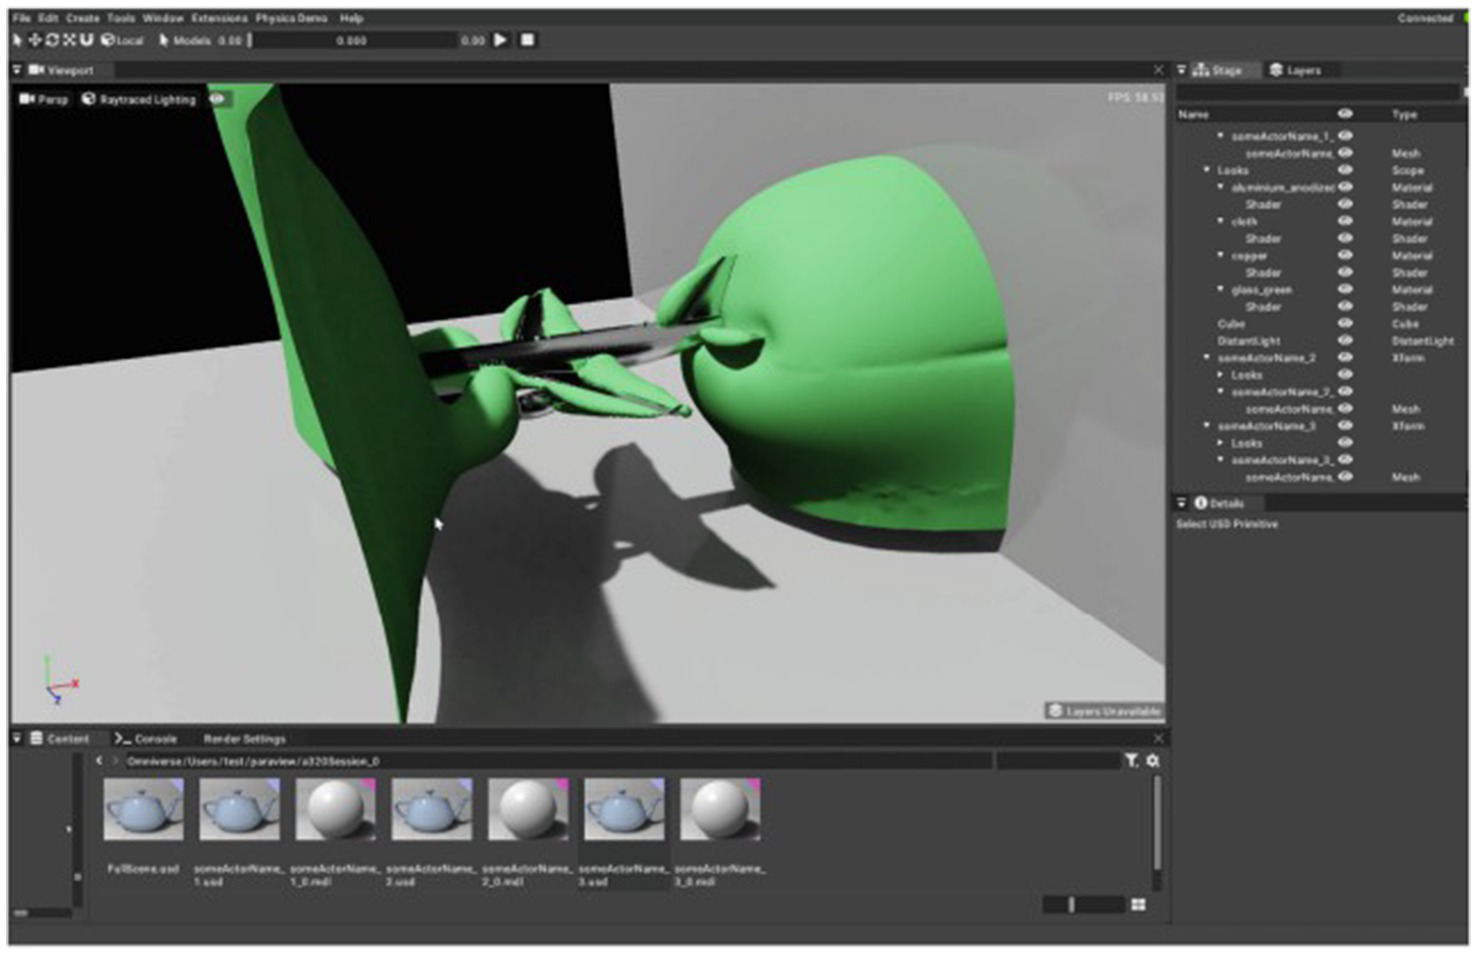
Task: Activate the Rotate tool
Action: pyautogui.click(x=52, y=40)
